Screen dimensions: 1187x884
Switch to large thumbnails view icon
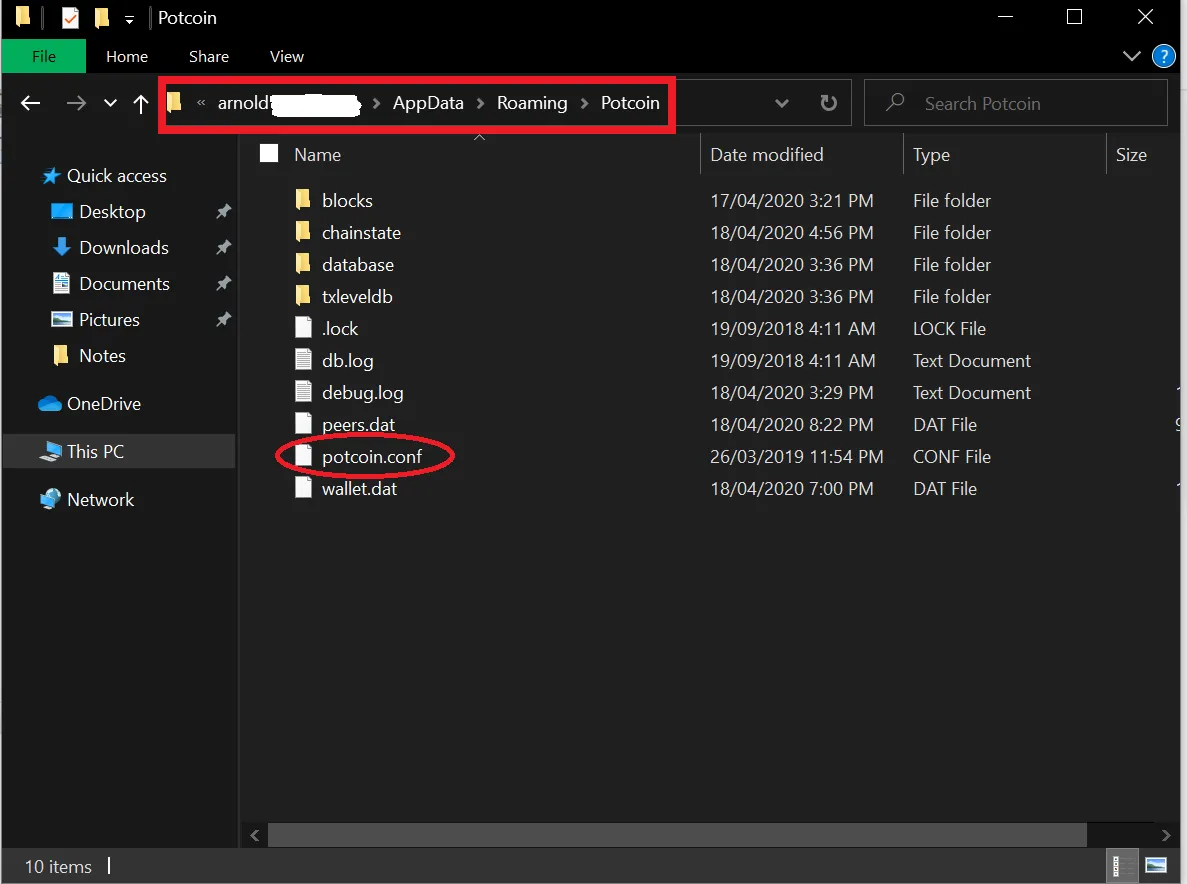tap(1156, 866)
